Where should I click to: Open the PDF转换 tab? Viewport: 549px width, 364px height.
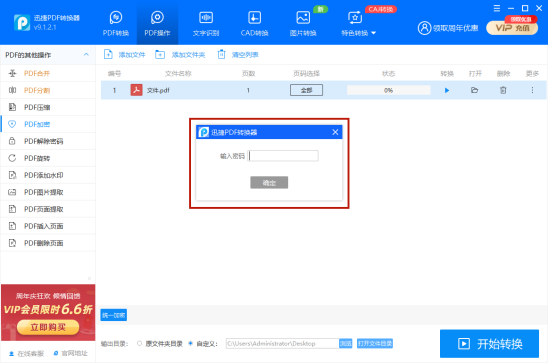coord(116,24)
